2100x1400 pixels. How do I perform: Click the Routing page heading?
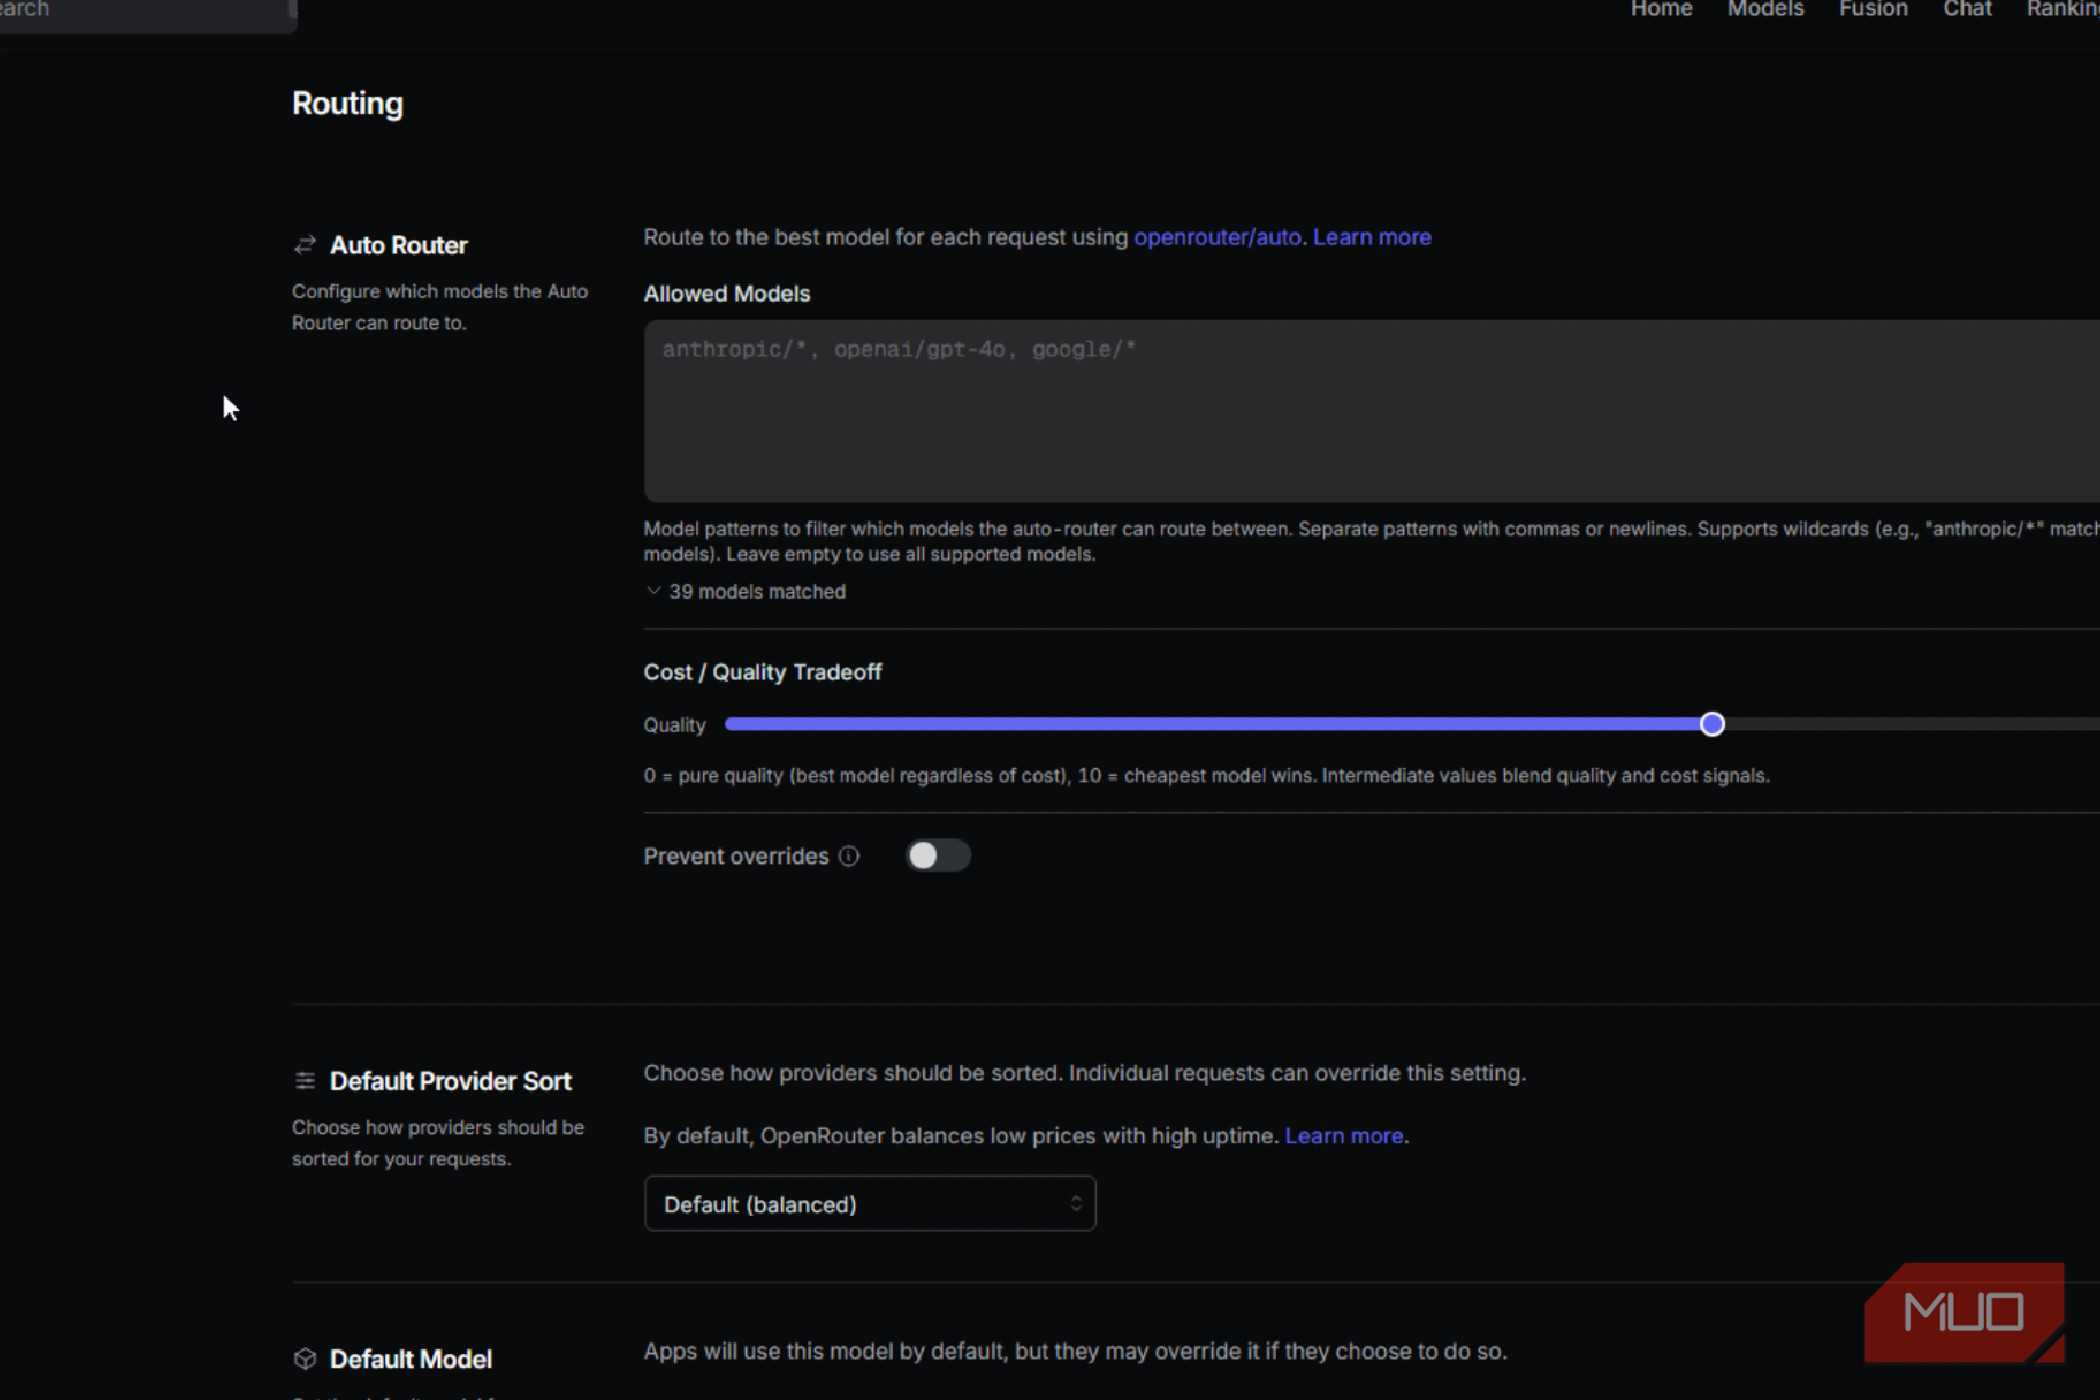[x=347, y=104]
